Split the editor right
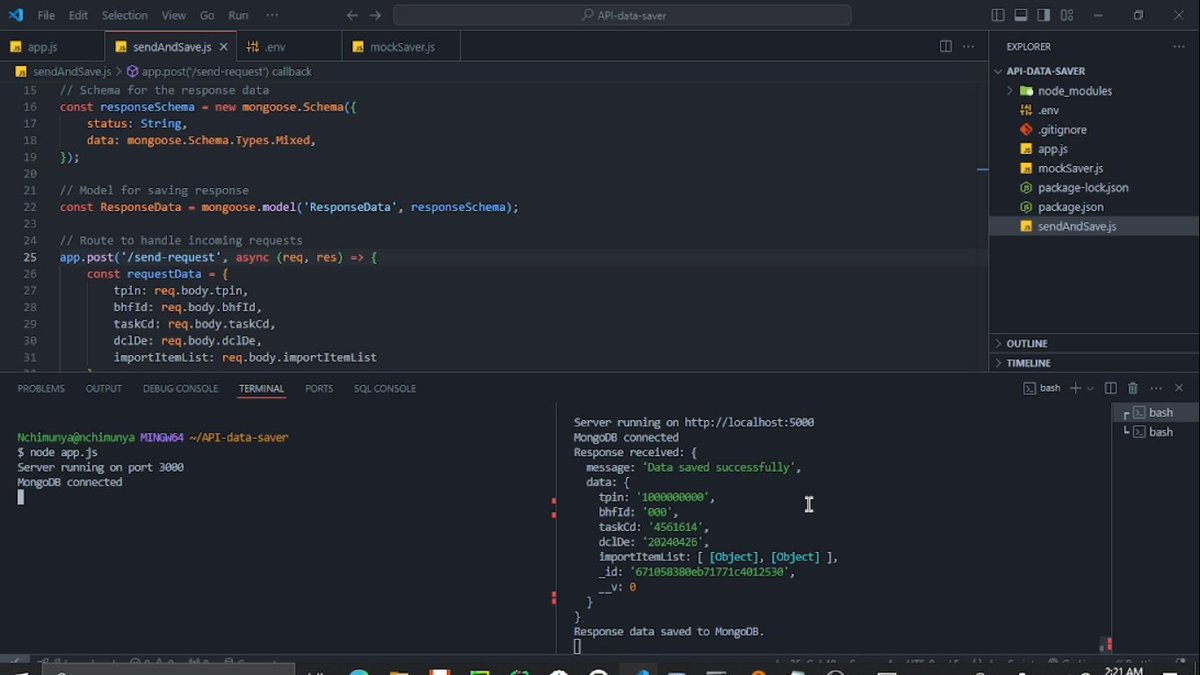1200x675 pixels. [946, 46]
